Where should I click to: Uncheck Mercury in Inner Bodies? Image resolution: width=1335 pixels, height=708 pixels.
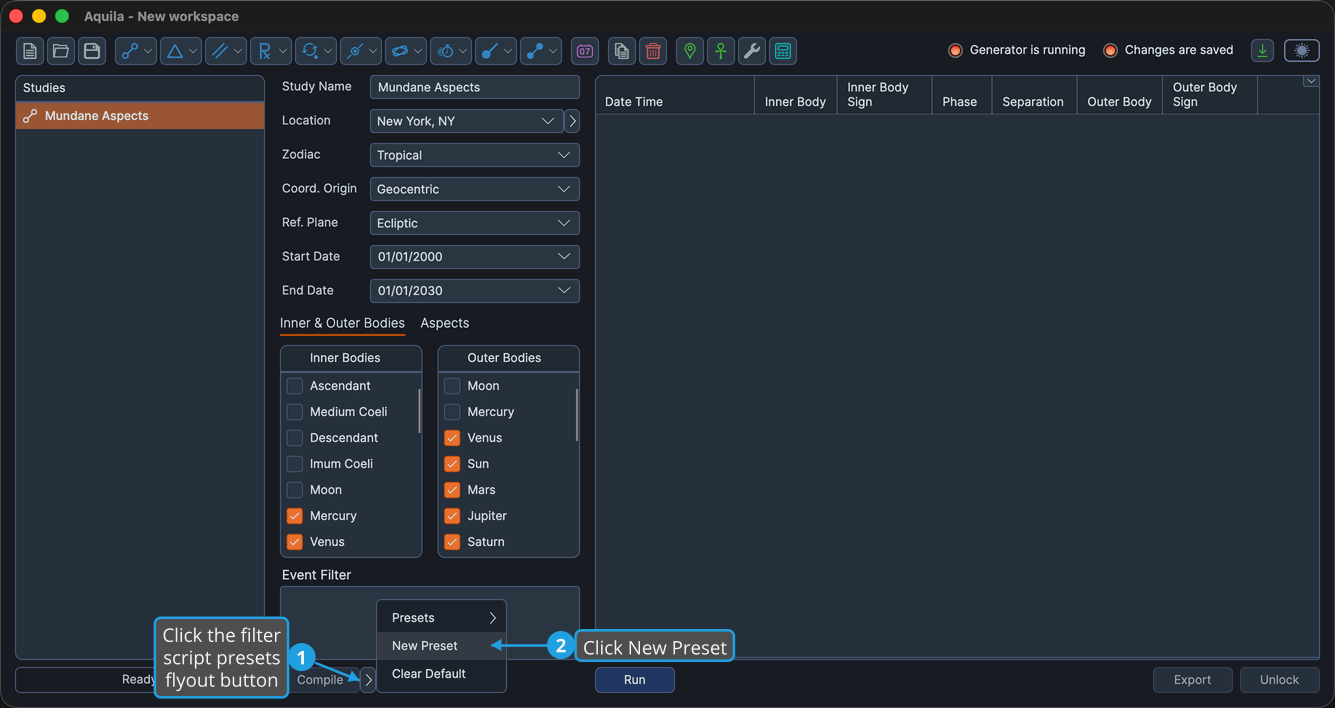point(294,516)
